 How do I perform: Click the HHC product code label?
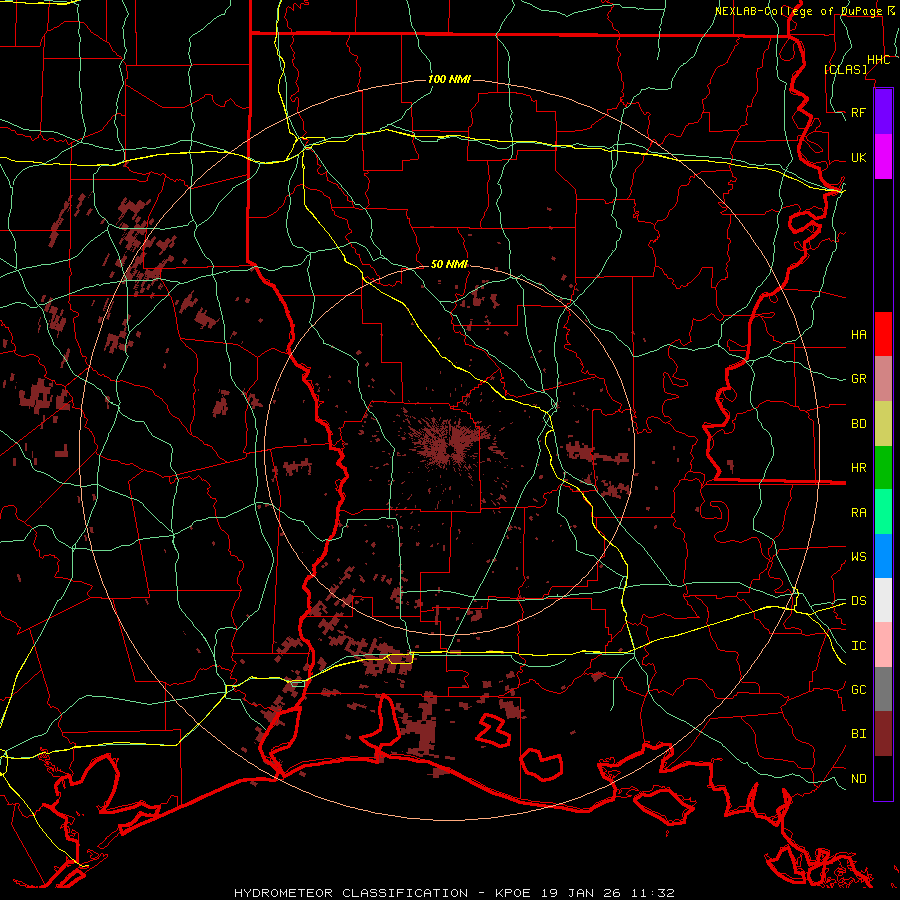point(878,60)
